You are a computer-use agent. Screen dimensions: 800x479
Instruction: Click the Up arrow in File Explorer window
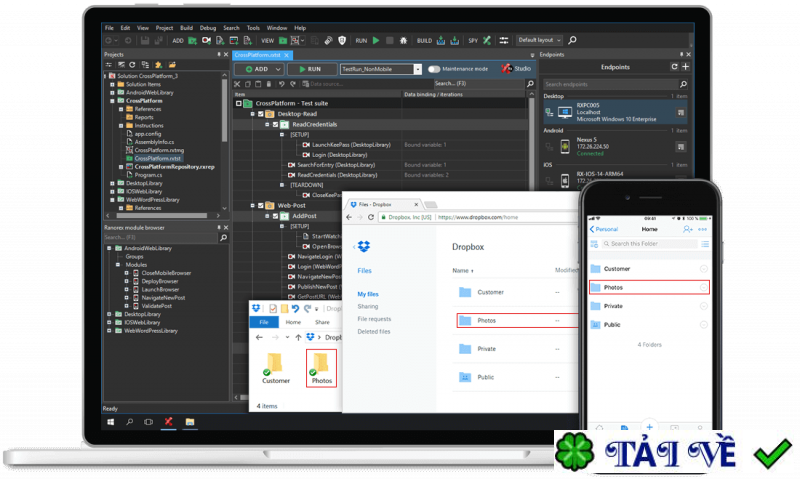tap(298, 337)
